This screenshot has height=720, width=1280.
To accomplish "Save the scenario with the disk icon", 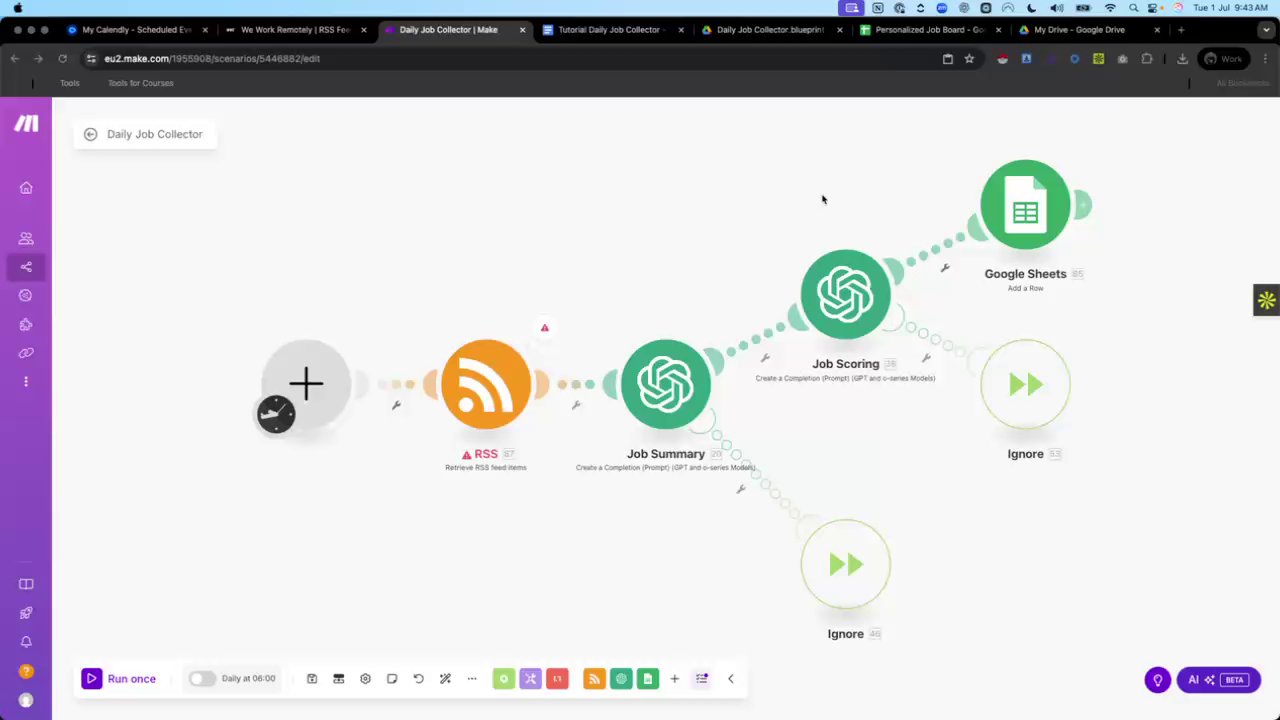I will click(x=312, y=679).
